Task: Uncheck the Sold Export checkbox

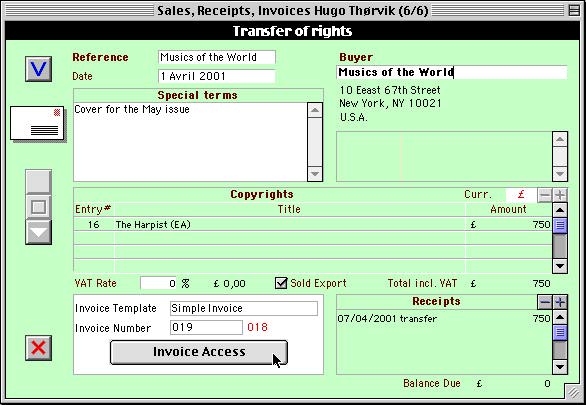Action: tap(281, 283)
